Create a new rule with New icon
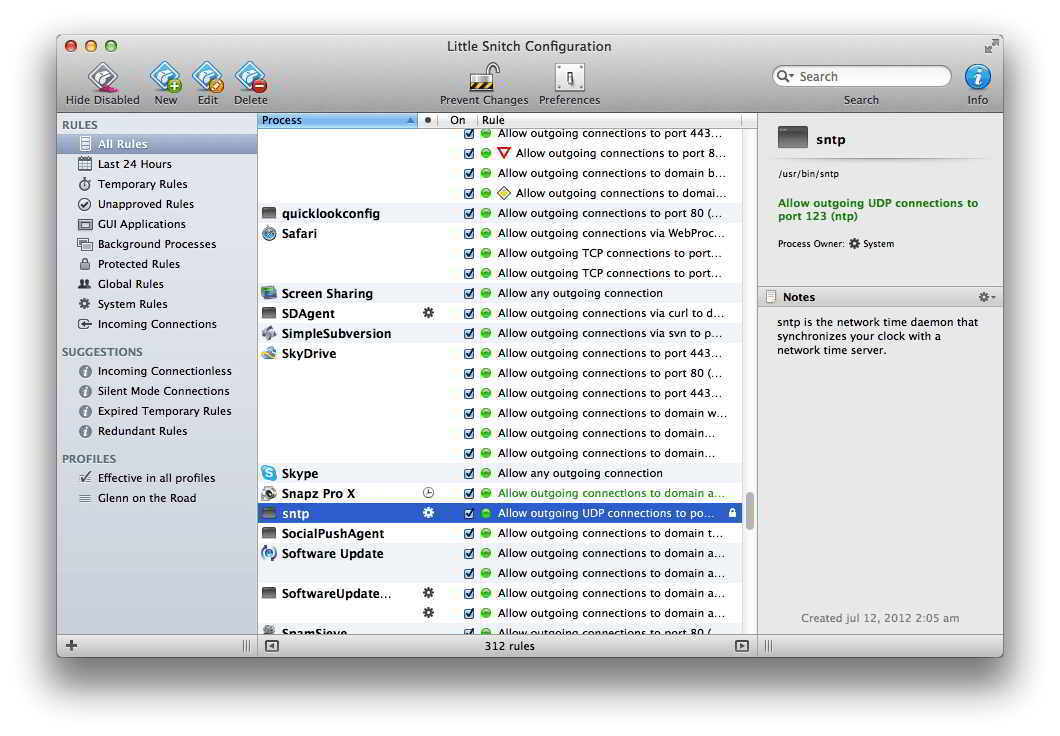 (x=165, y=78)
